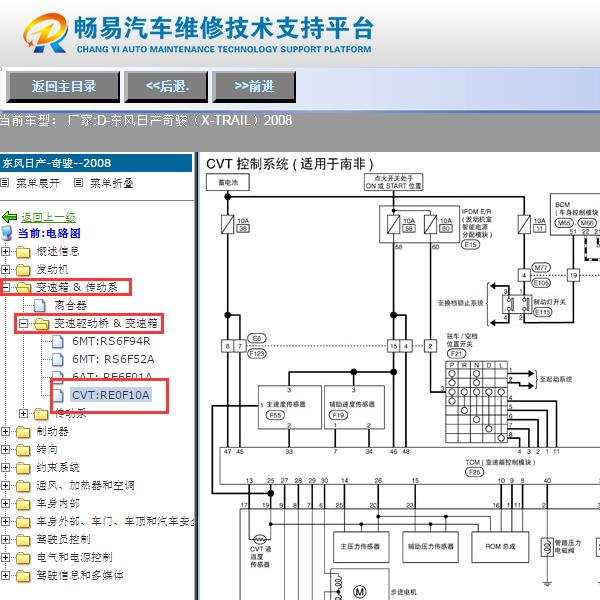
Task: Expand the 车身内部 folder node
Action: point(5,503)
